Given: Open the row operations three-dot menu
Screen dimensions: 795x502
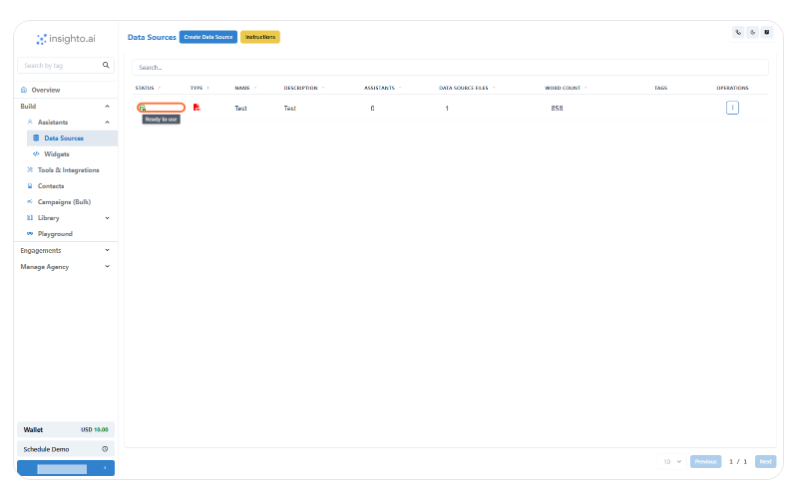Looking at the screenshot, I should click(x=732, y=107).
